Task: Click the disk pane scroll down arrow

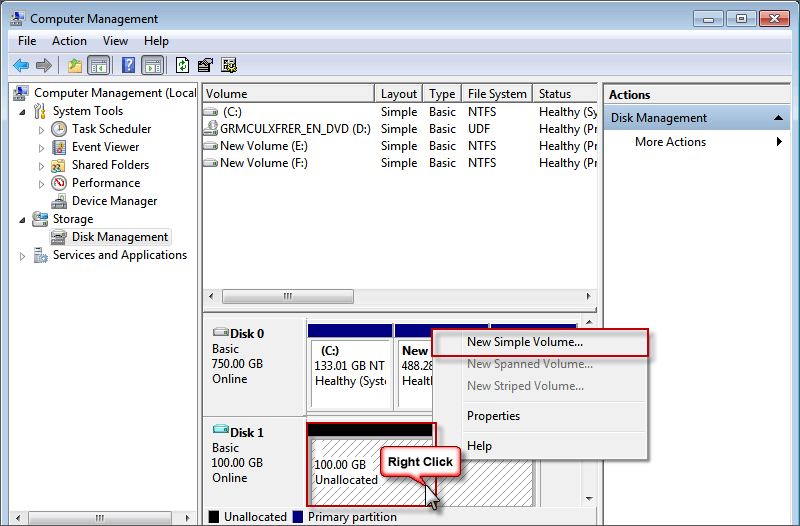Action: [x=589, y=498]
